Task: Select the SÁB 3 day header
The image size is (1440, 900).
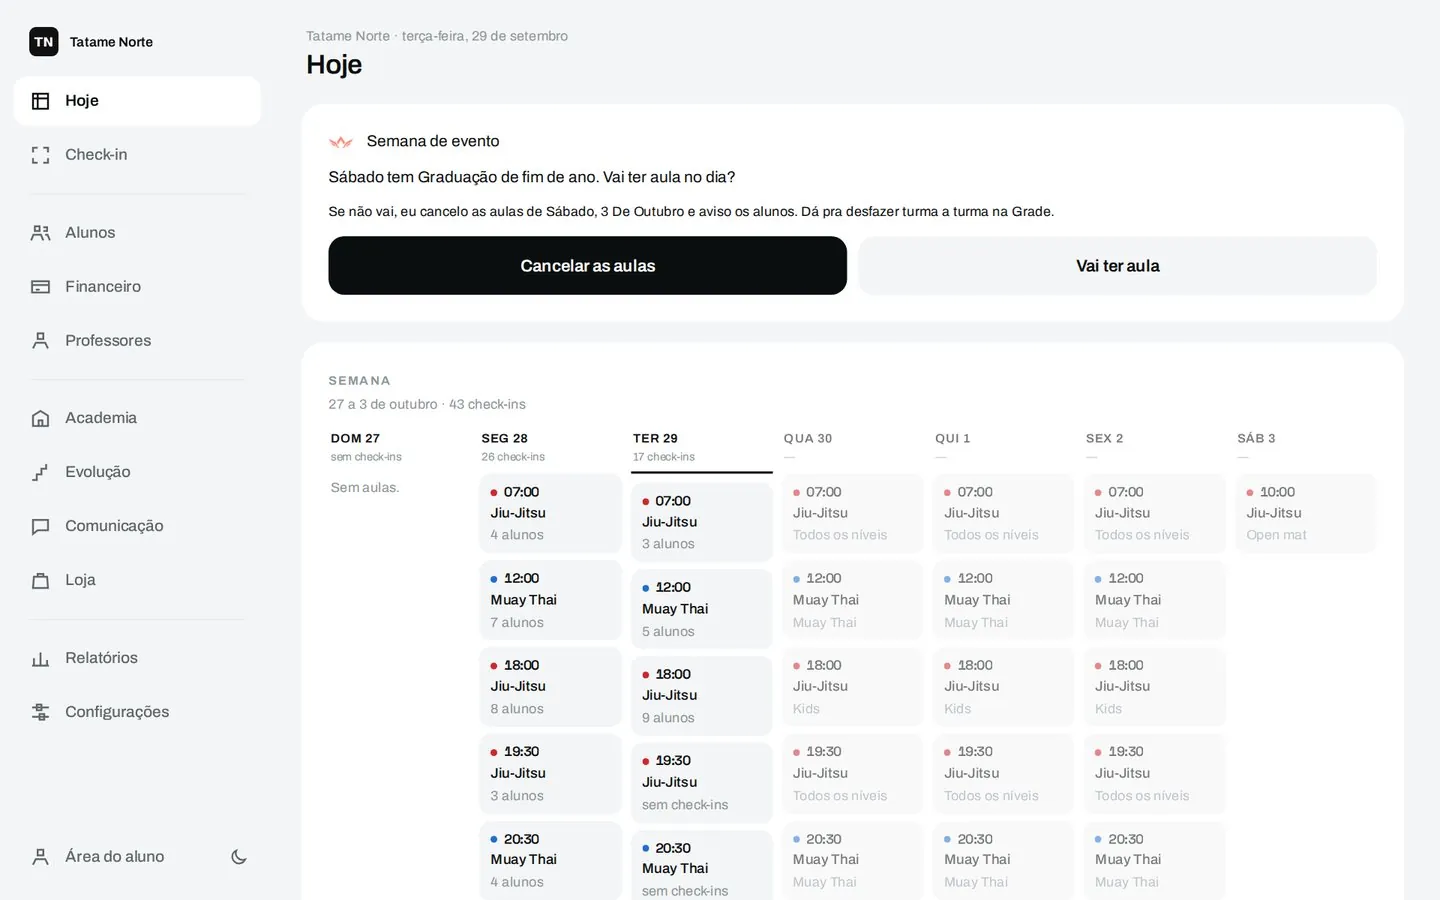Action: click(1305, 447)
